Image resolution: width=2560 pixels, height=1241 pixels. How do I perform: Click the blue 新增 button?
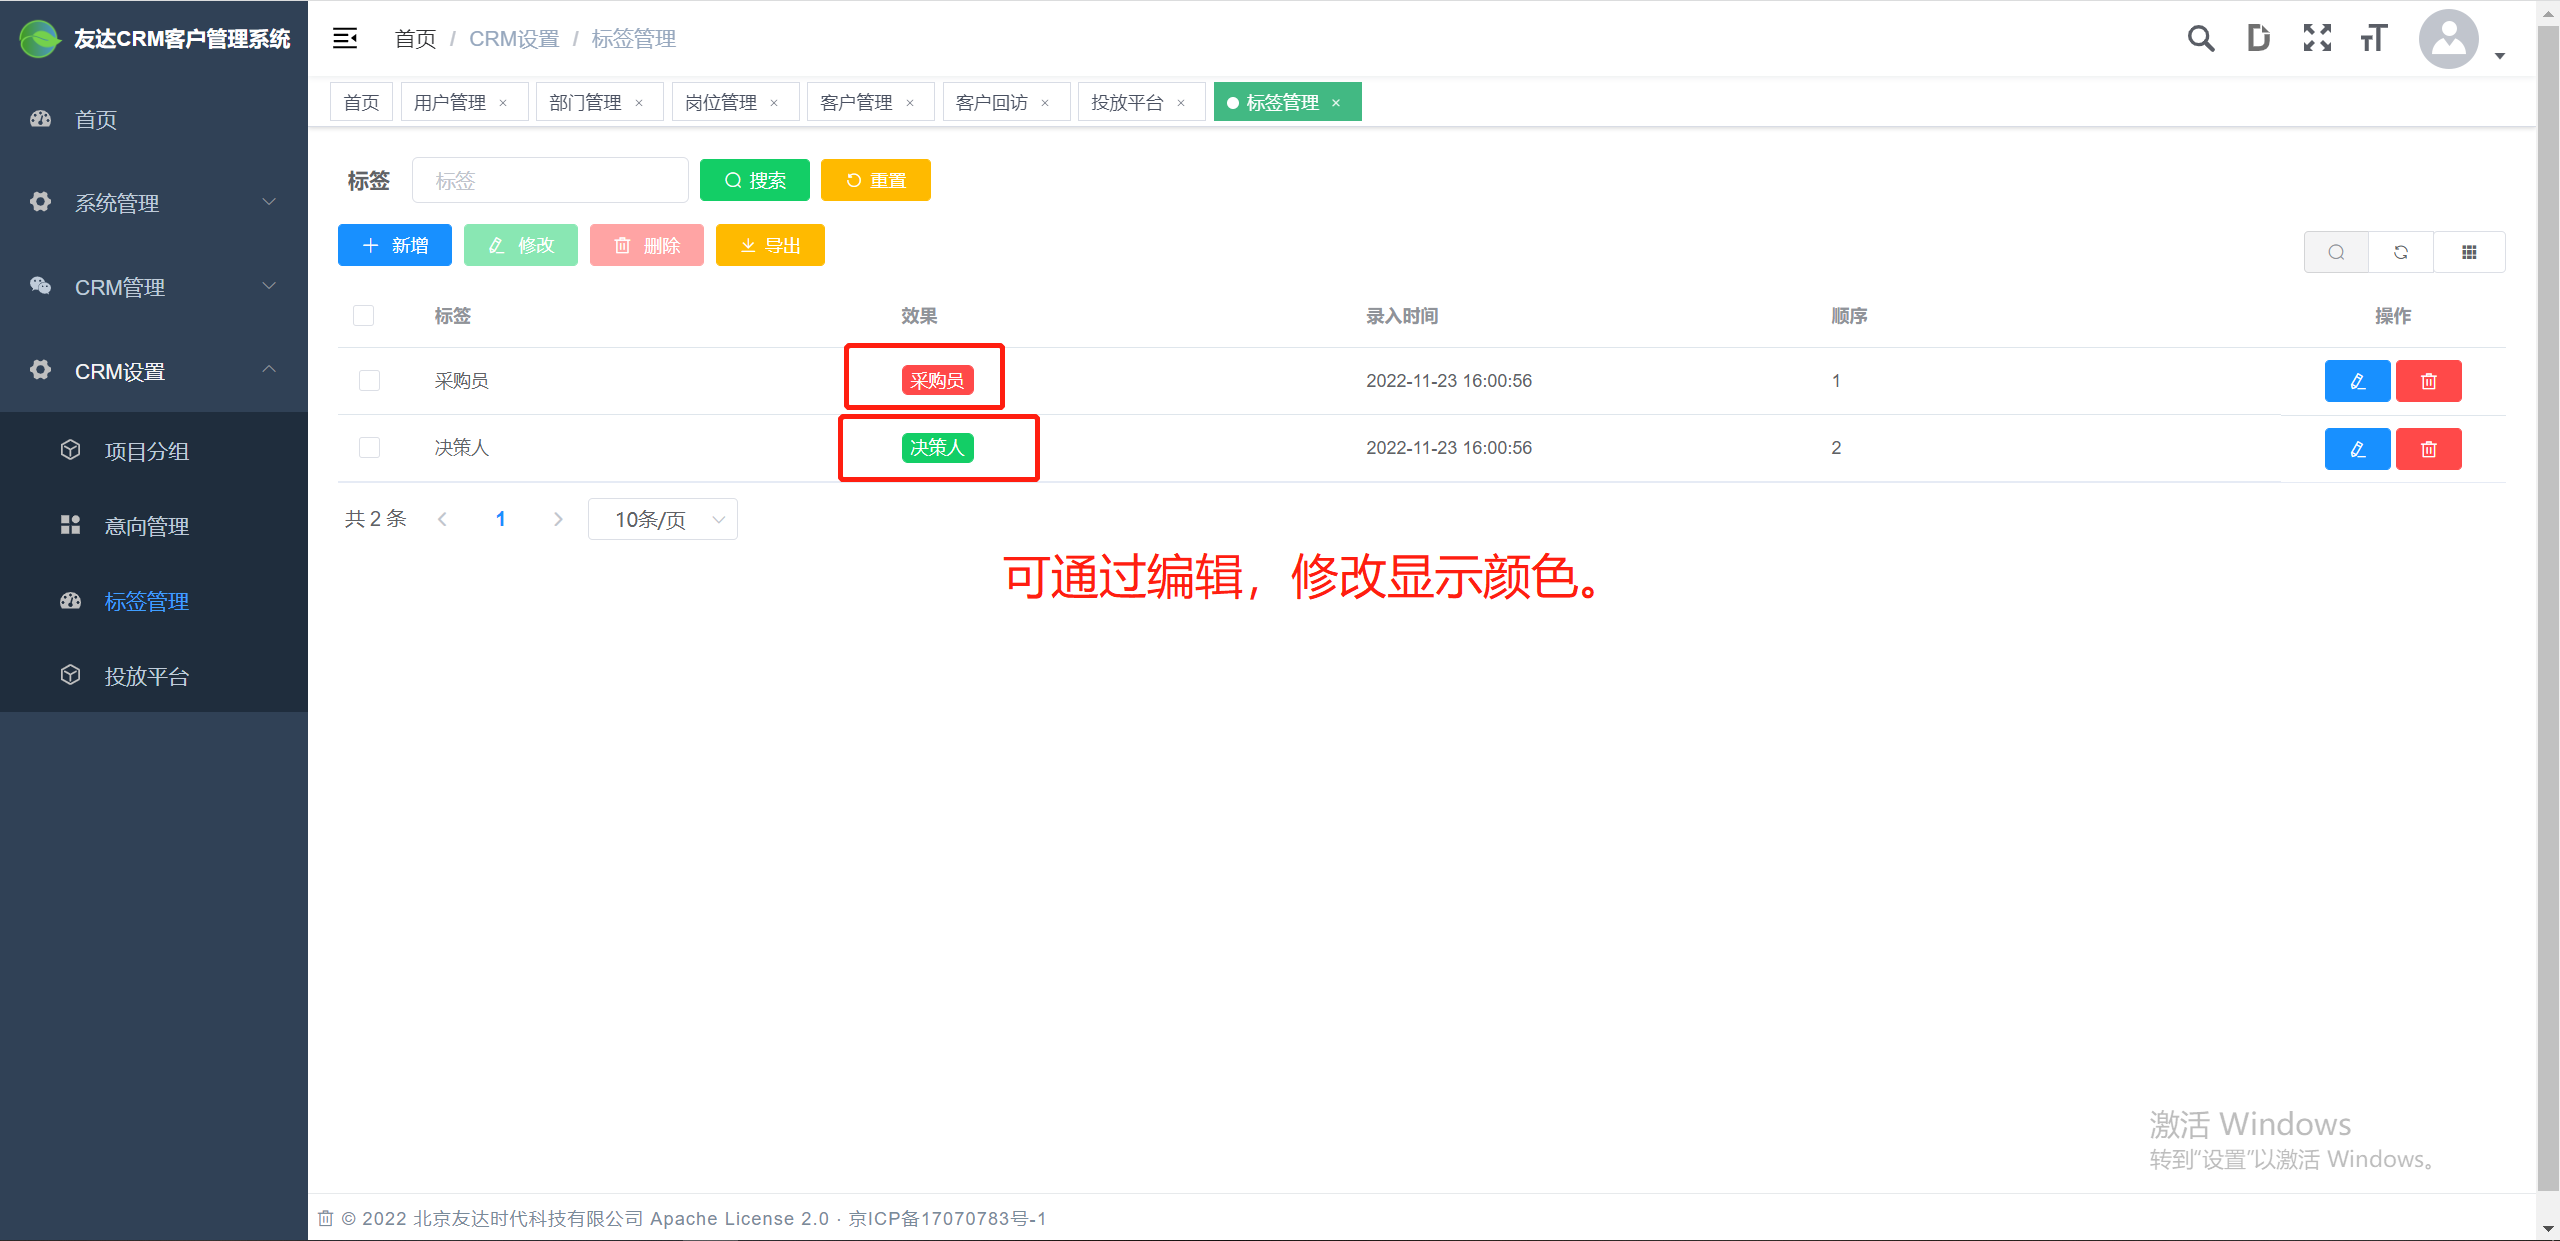coord(395,245)
